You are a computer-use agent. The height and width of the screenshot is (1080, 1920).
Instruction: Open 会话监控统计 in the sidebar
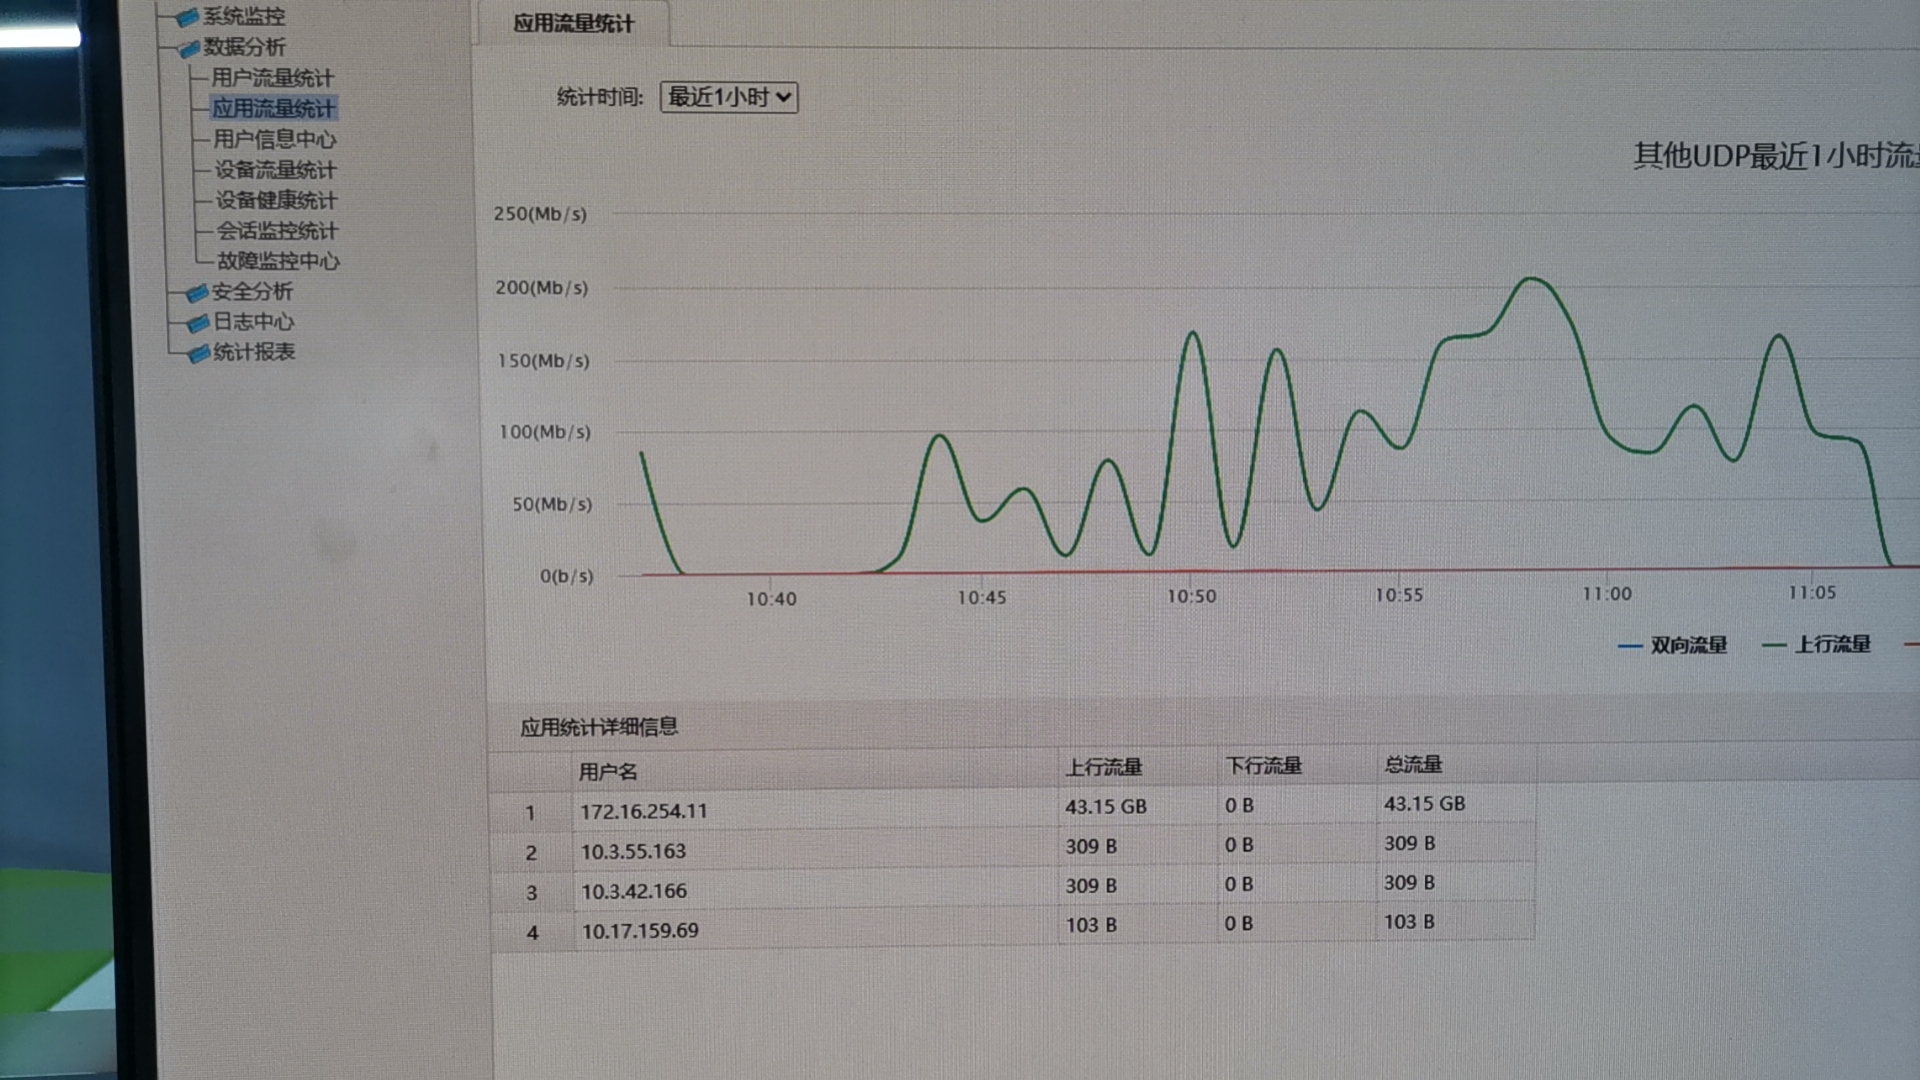[277, 231]
